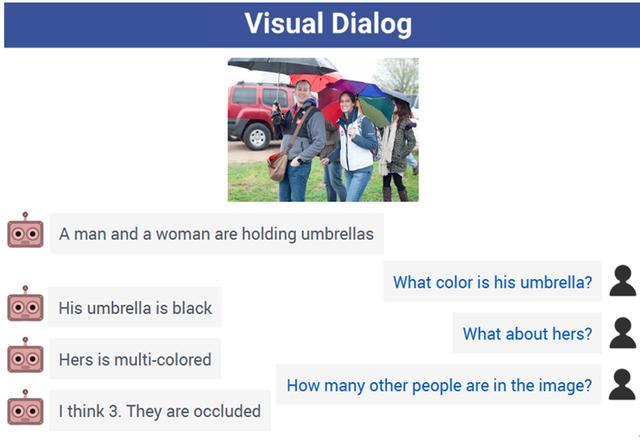Select the caption 'A man and a woman are holding umbrellas'

tap(216, 234)
